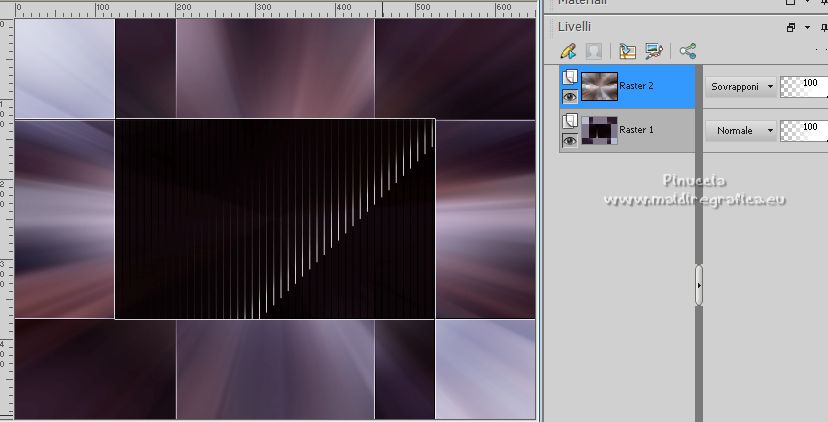Adjust Raster 1 opacity slider

(x=804, y=130)
